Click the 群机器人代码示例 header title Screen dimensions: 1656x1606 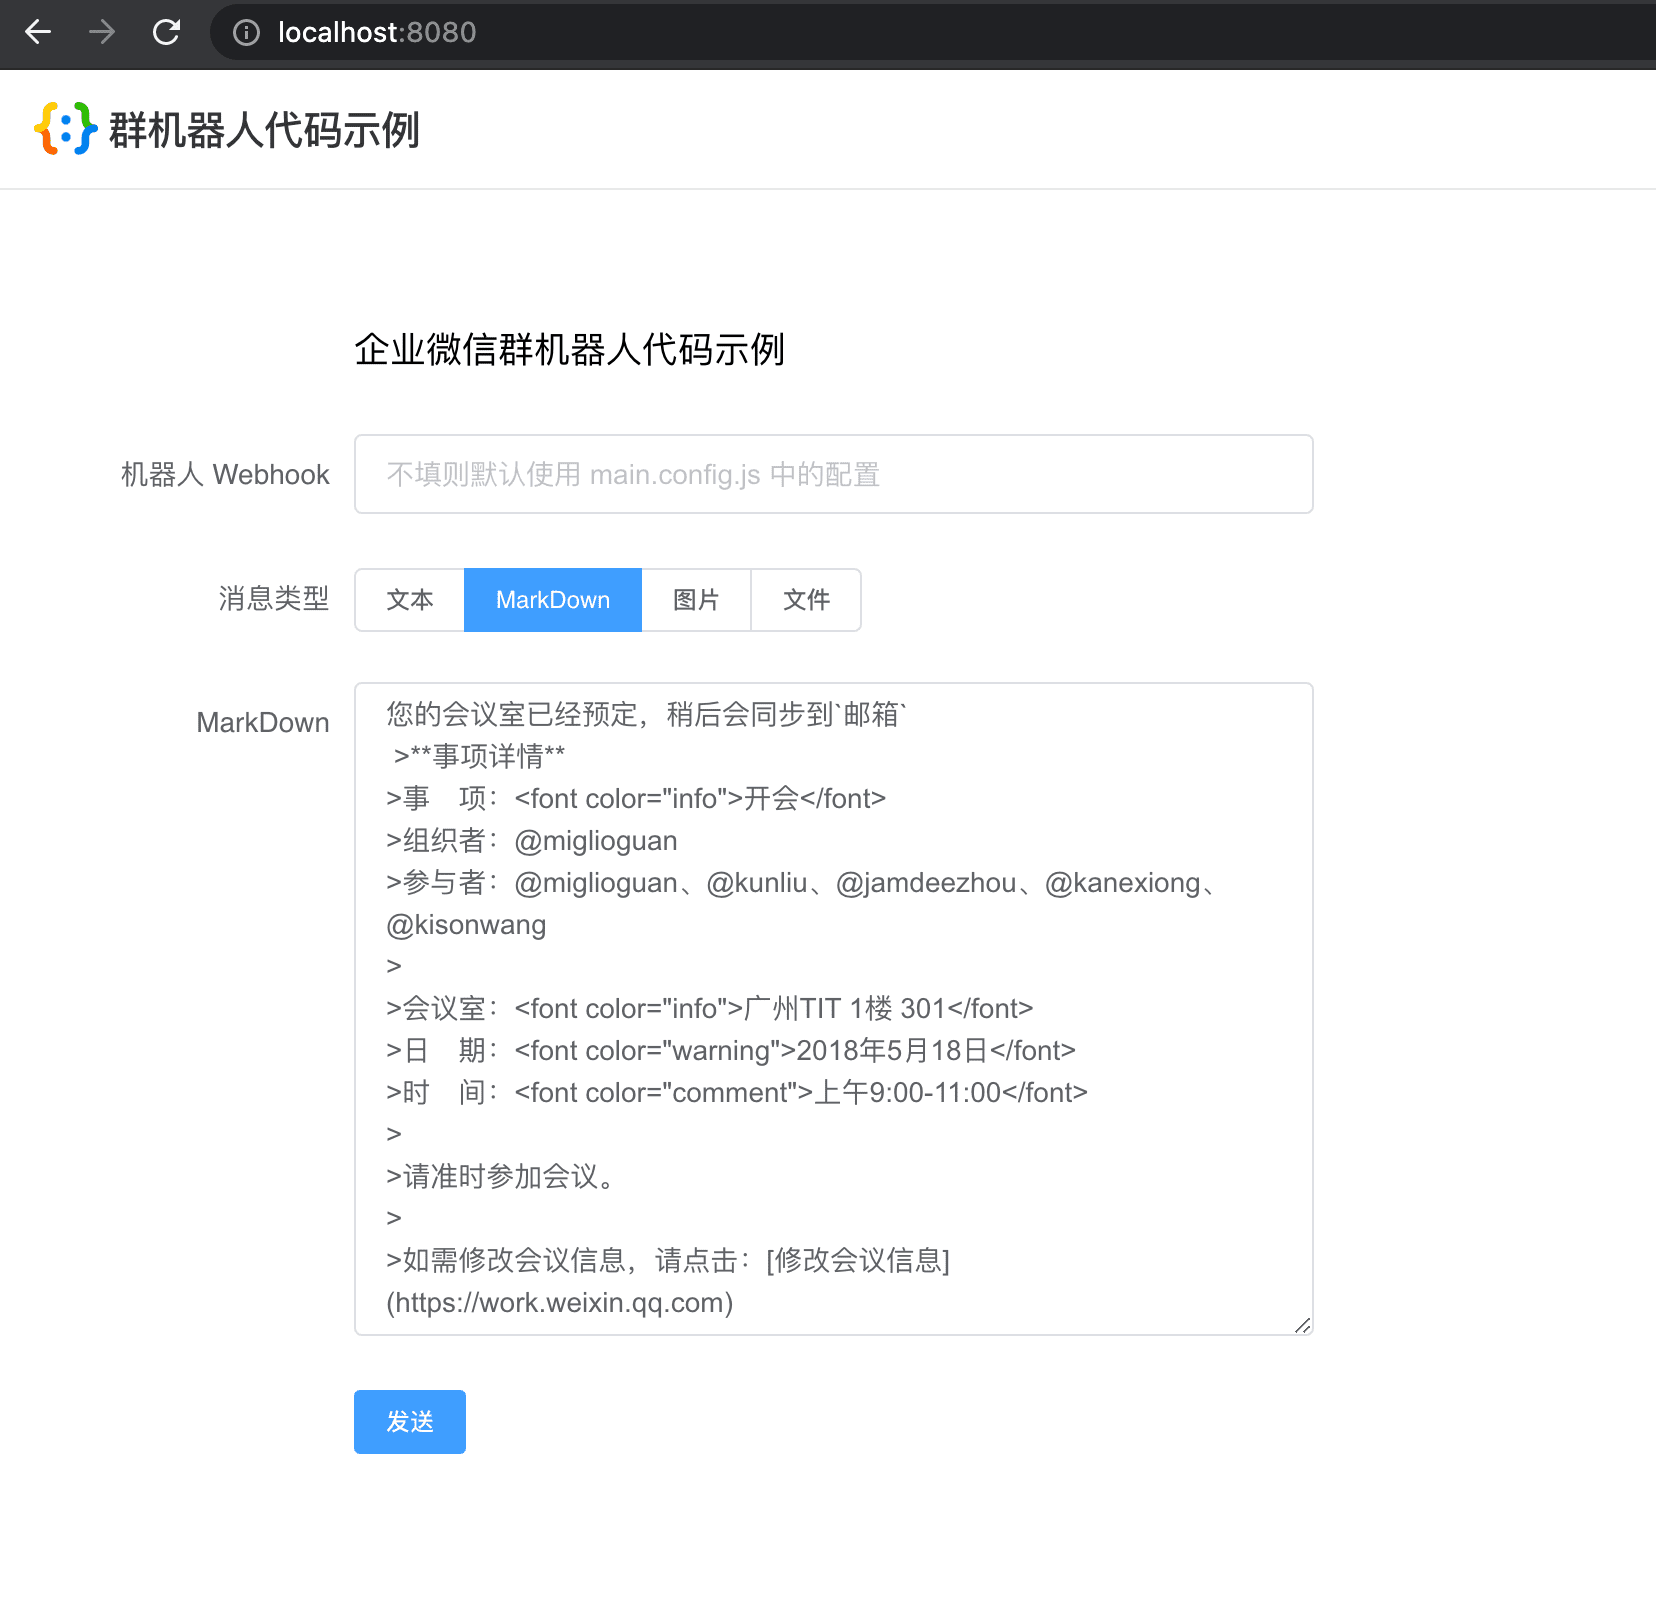(x=264, y=130)
